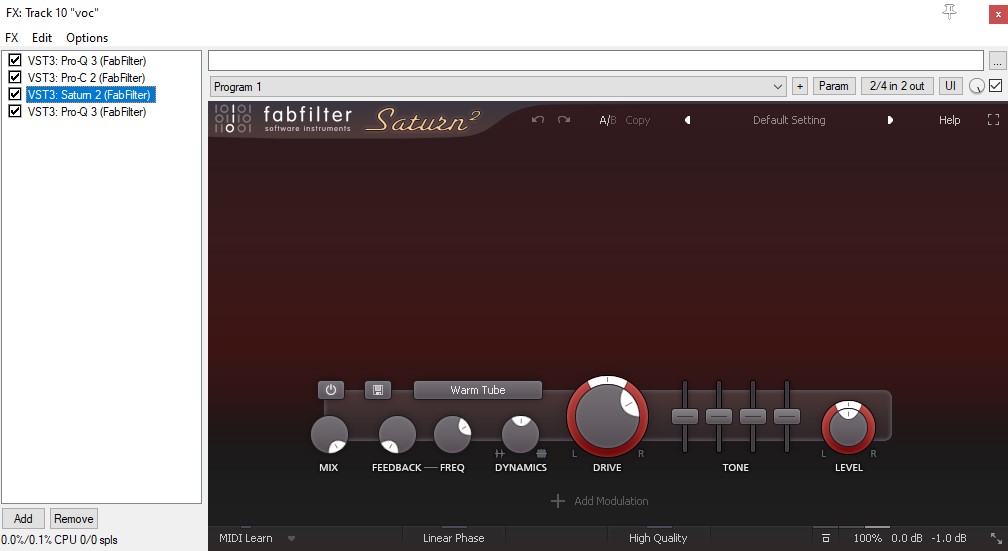
Task: Click the large Drive knob
Action: [x=607, y=417]
